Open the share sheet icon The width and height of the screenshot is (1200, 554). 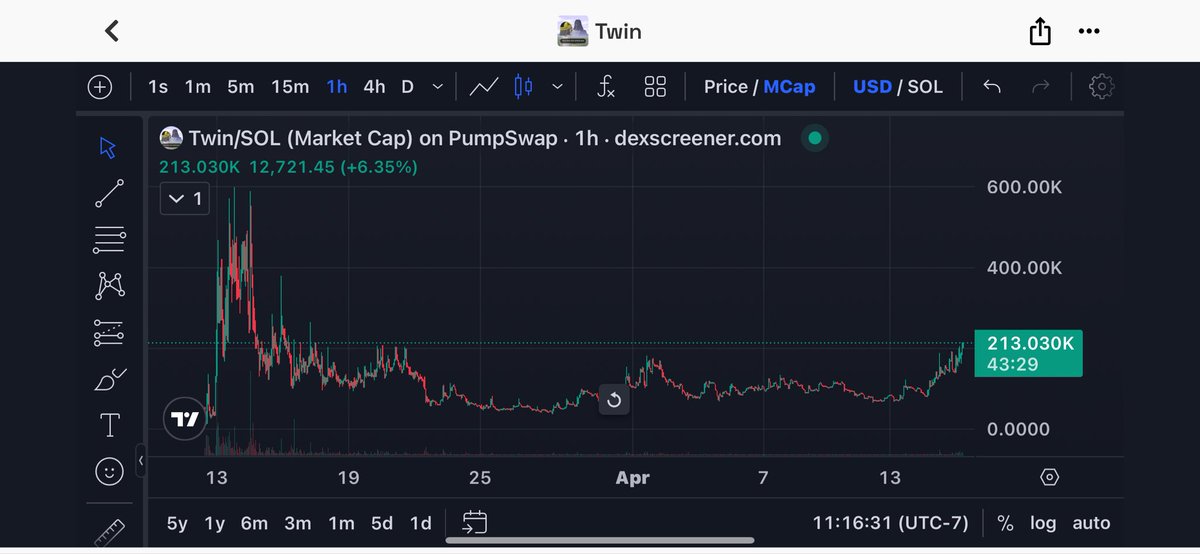[x=1040, y=32]
